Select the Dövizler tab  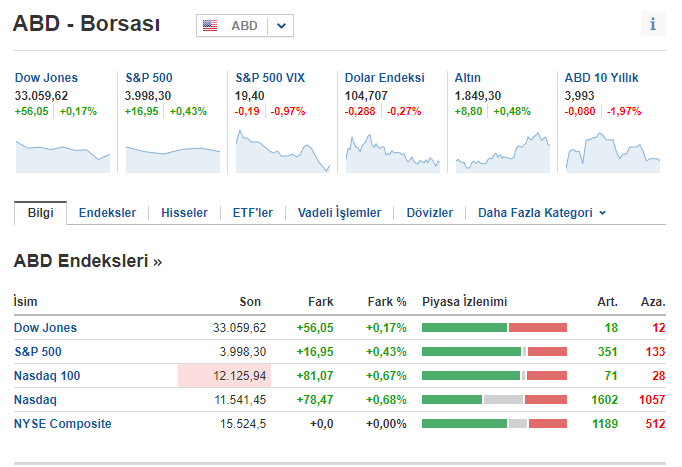[429, 213]
